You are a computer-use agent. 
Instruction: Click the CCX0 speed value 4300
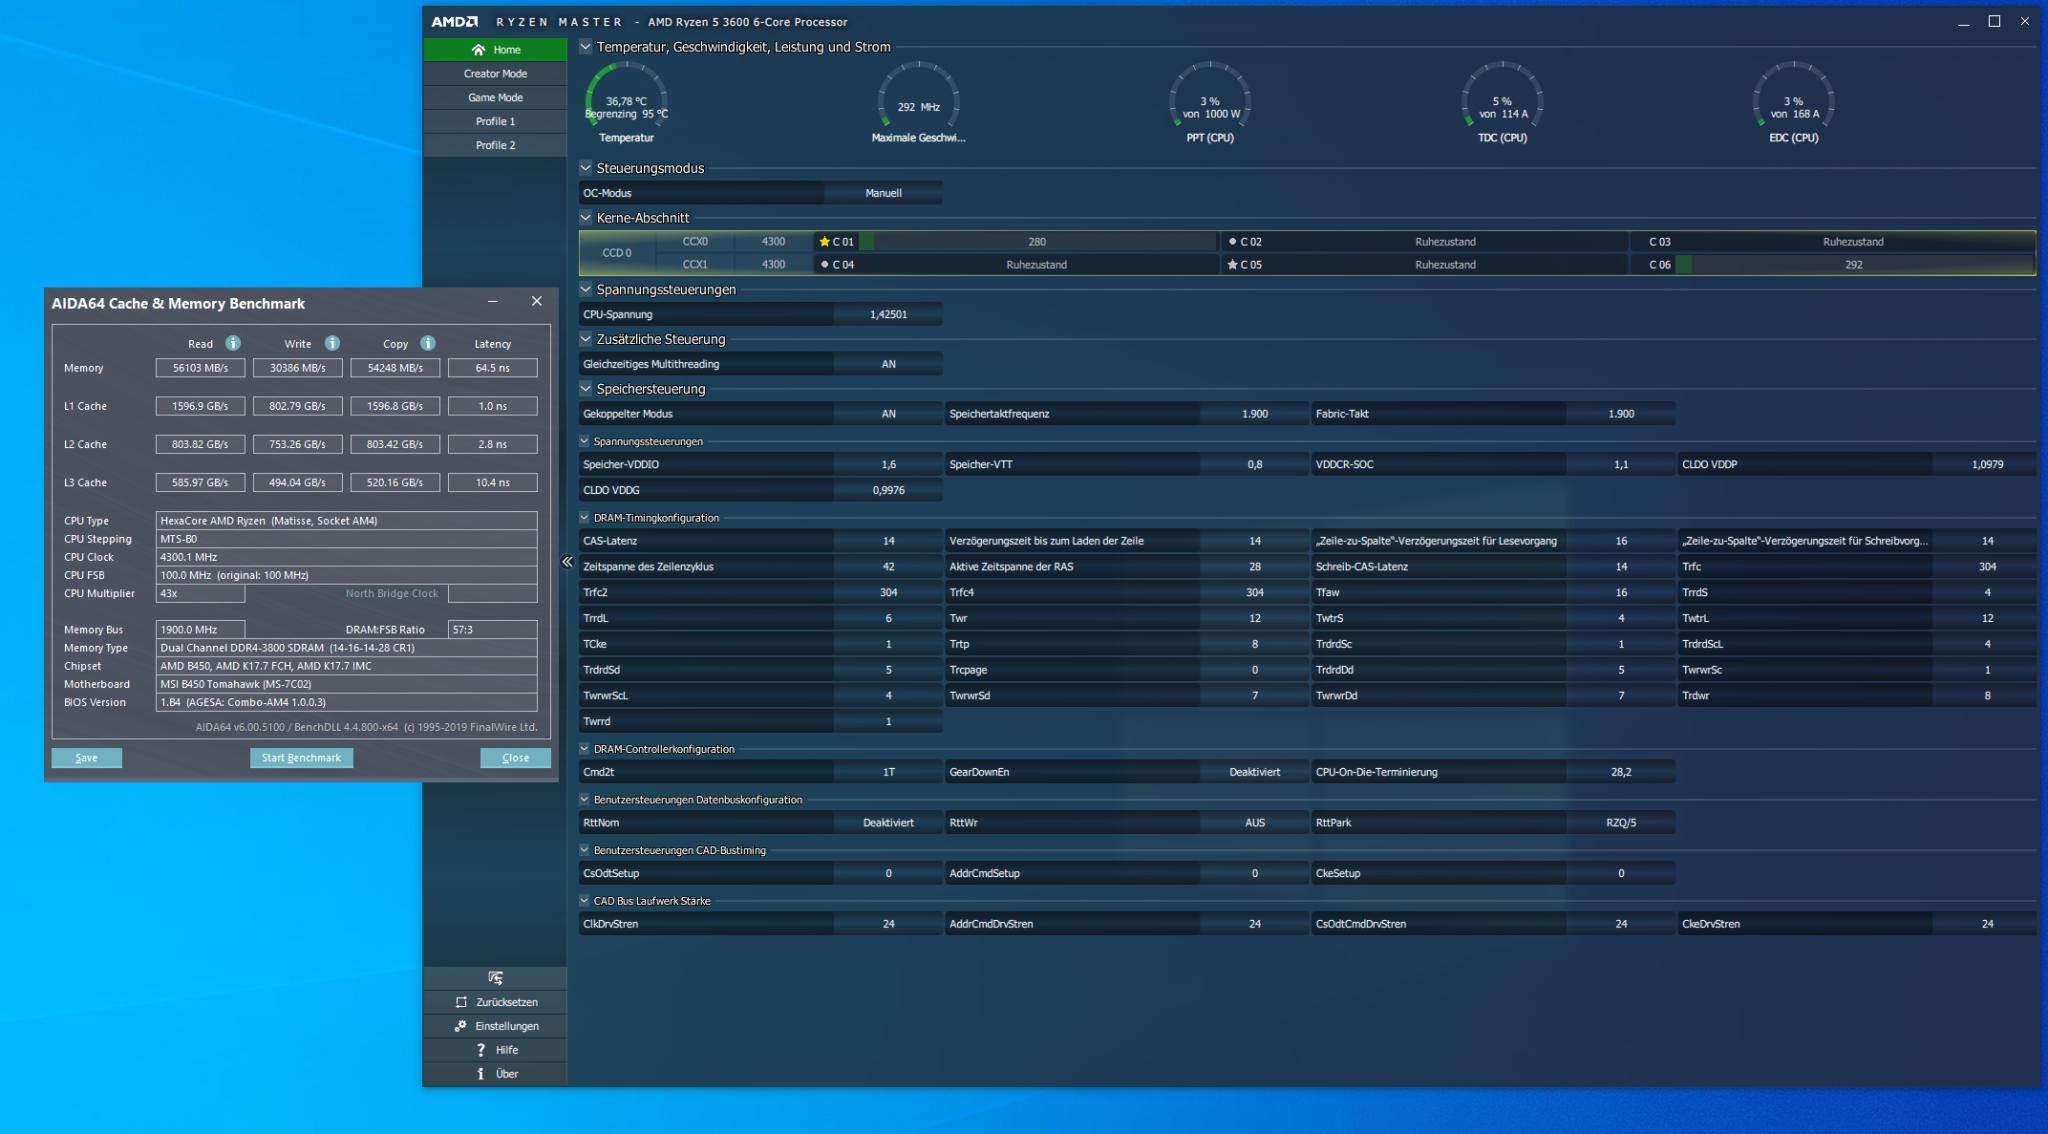[773, 242]
